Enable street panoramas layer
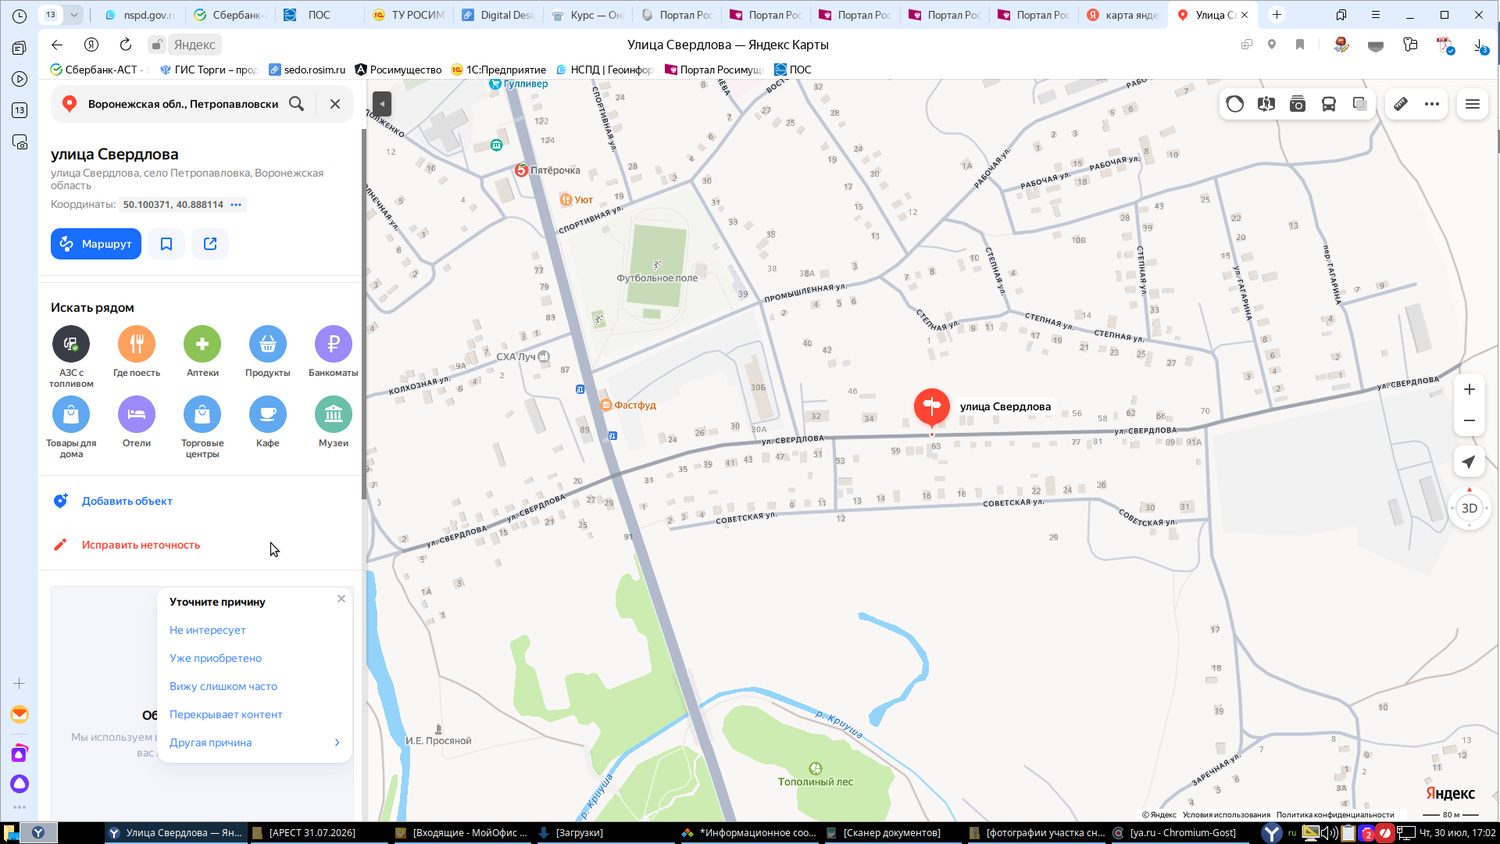The image size is (1500, 844). coord(1266,104)
